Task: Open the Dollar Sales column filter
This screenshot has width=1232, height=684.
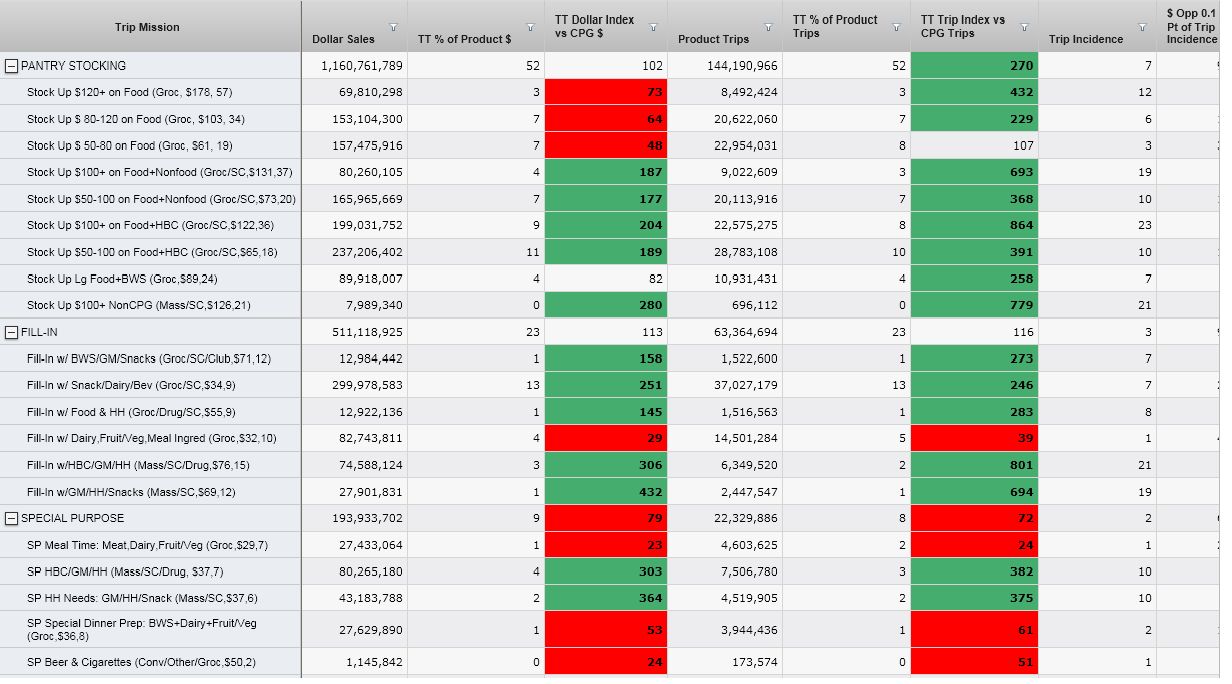Action: [x=393, y=27]
